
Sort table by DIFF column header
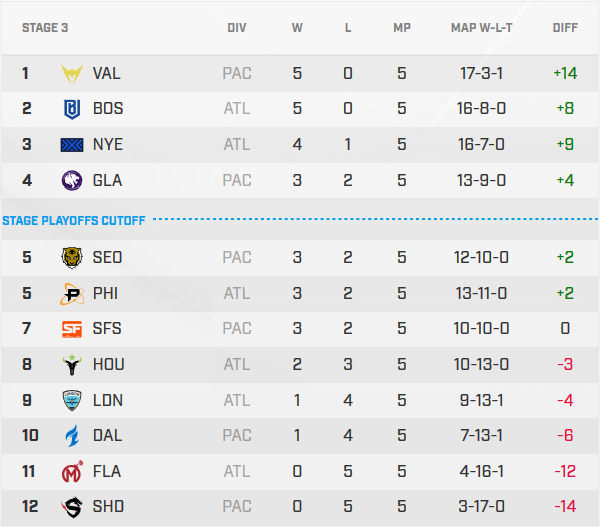coord(565,28)
